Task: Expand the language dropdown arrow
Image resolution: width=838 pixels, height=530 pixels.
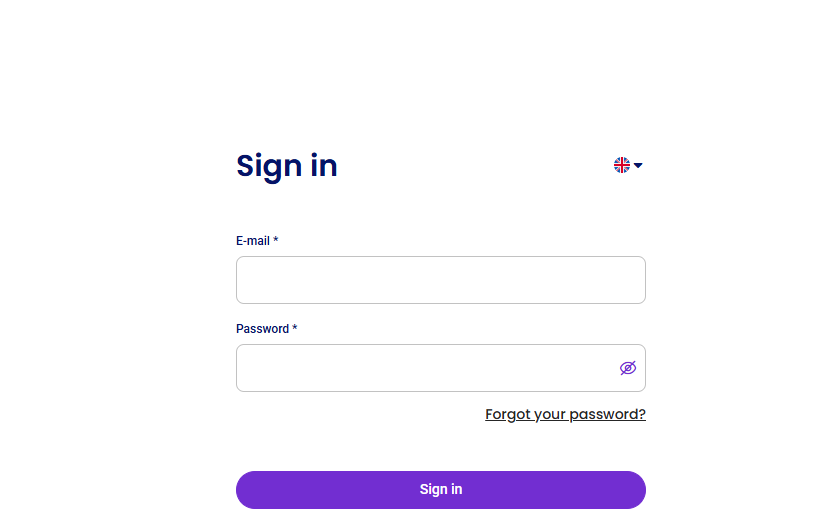Action: click(x=638, y=165)
